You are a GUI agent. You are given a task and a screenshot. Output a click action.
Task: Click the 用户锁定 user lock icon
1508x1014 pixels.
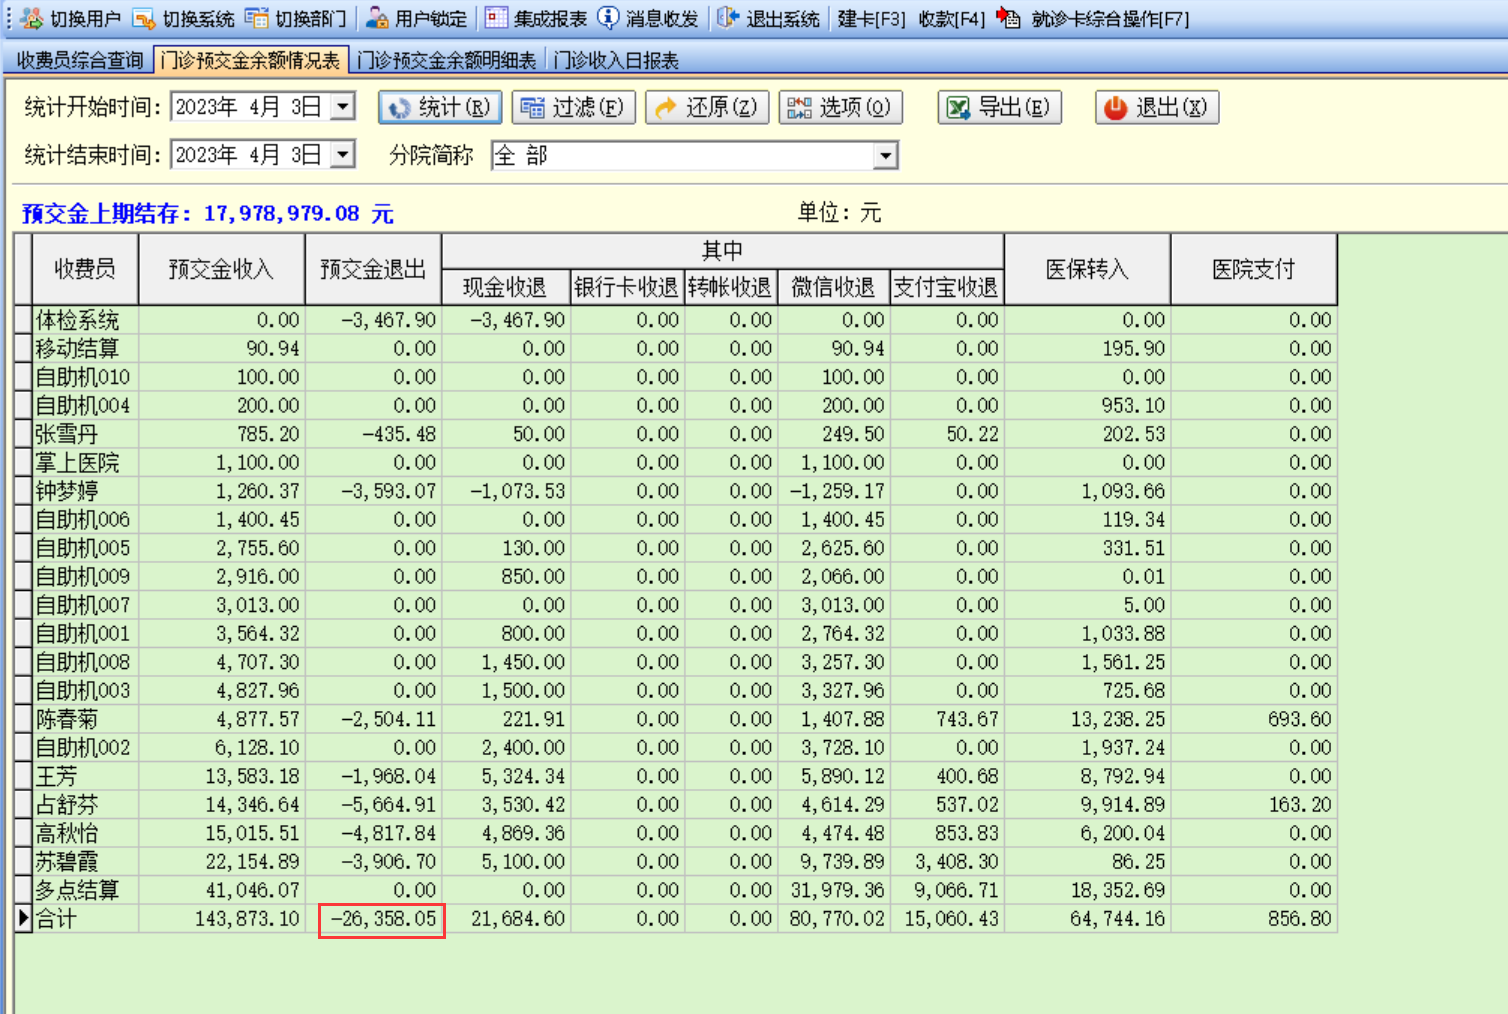377,18
